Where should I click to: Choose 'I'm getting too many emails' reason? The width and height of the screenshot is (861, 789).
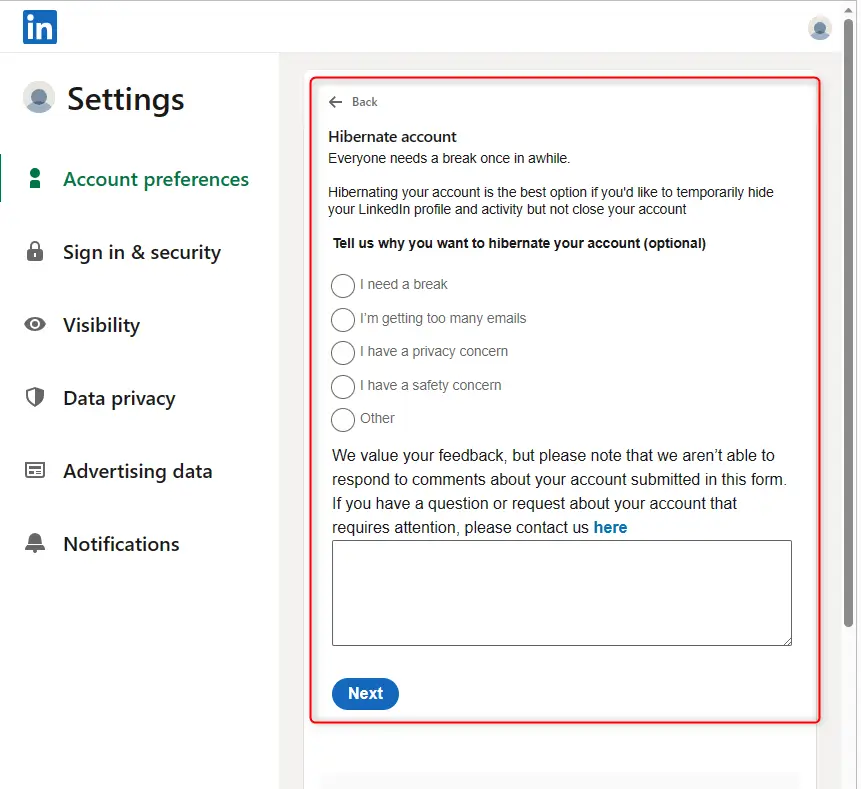click(x=342, y=320)
